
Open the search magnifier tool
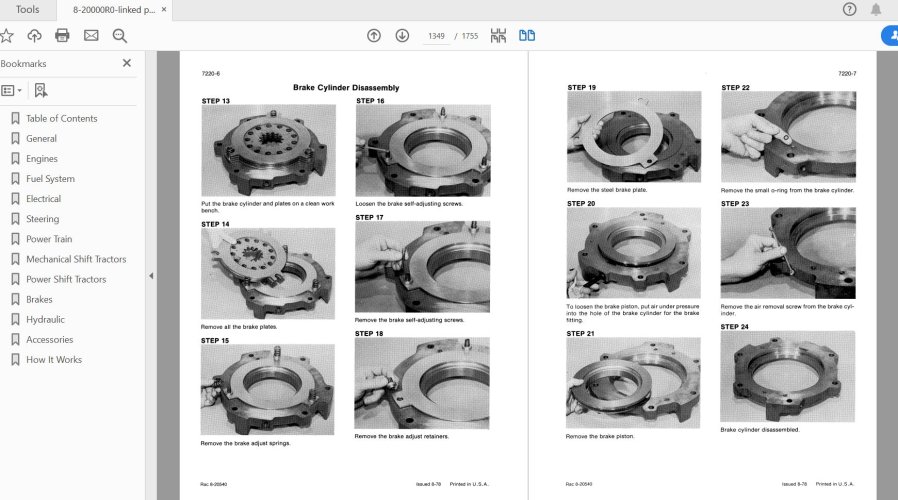(x=120, y=36)
